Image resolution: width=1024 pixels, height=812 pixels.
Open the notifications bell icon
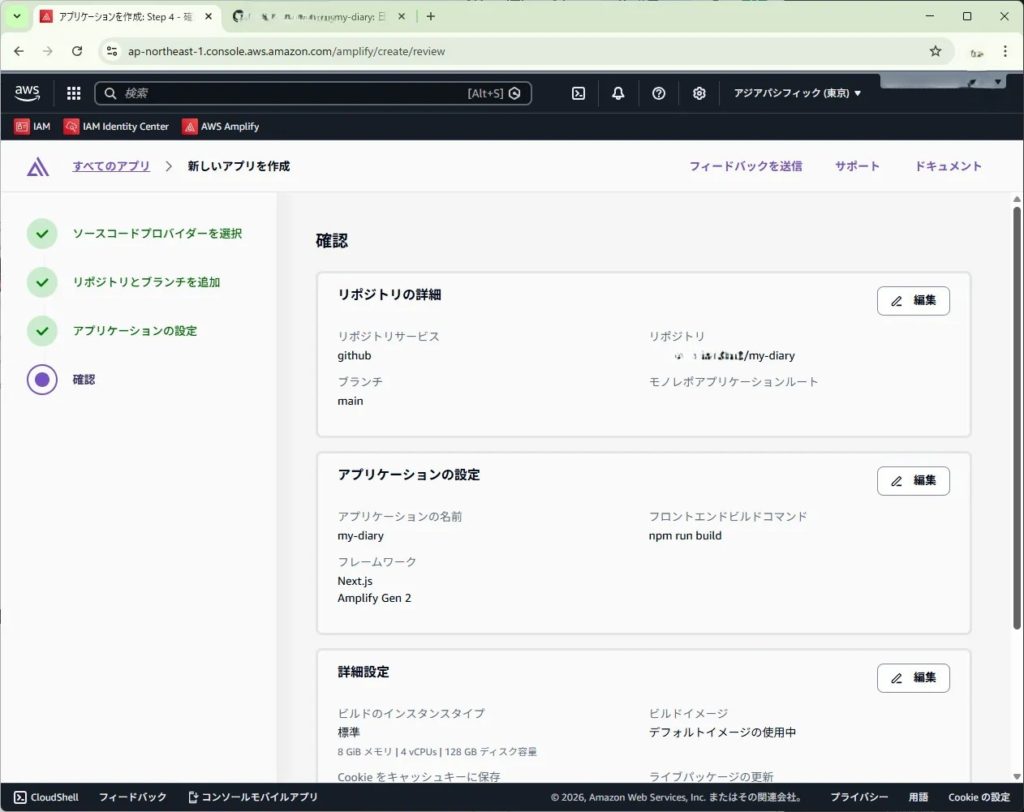[x=618, y=93]
